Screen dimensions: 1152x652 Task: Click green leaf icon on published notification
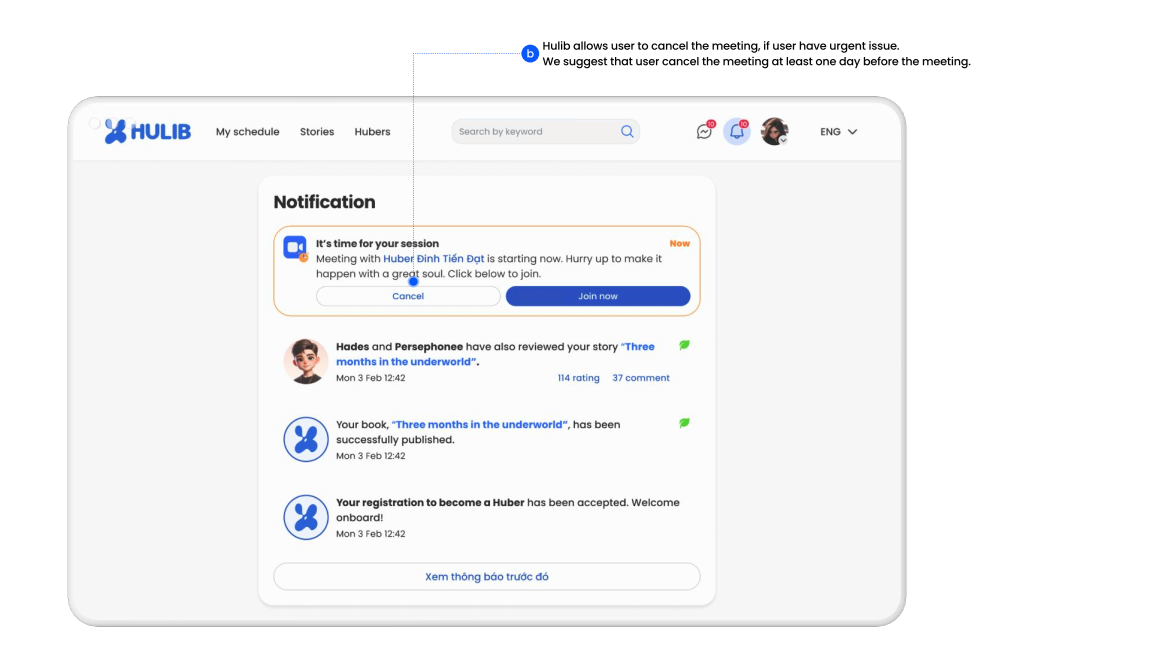coord(685,423)
